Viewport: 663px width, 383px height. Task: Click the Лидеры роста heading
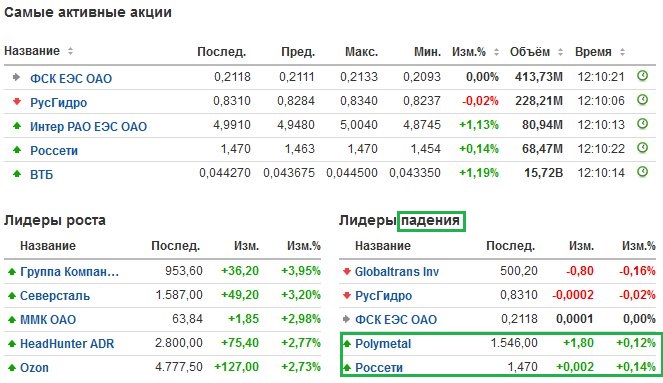(x=55, y=220)
